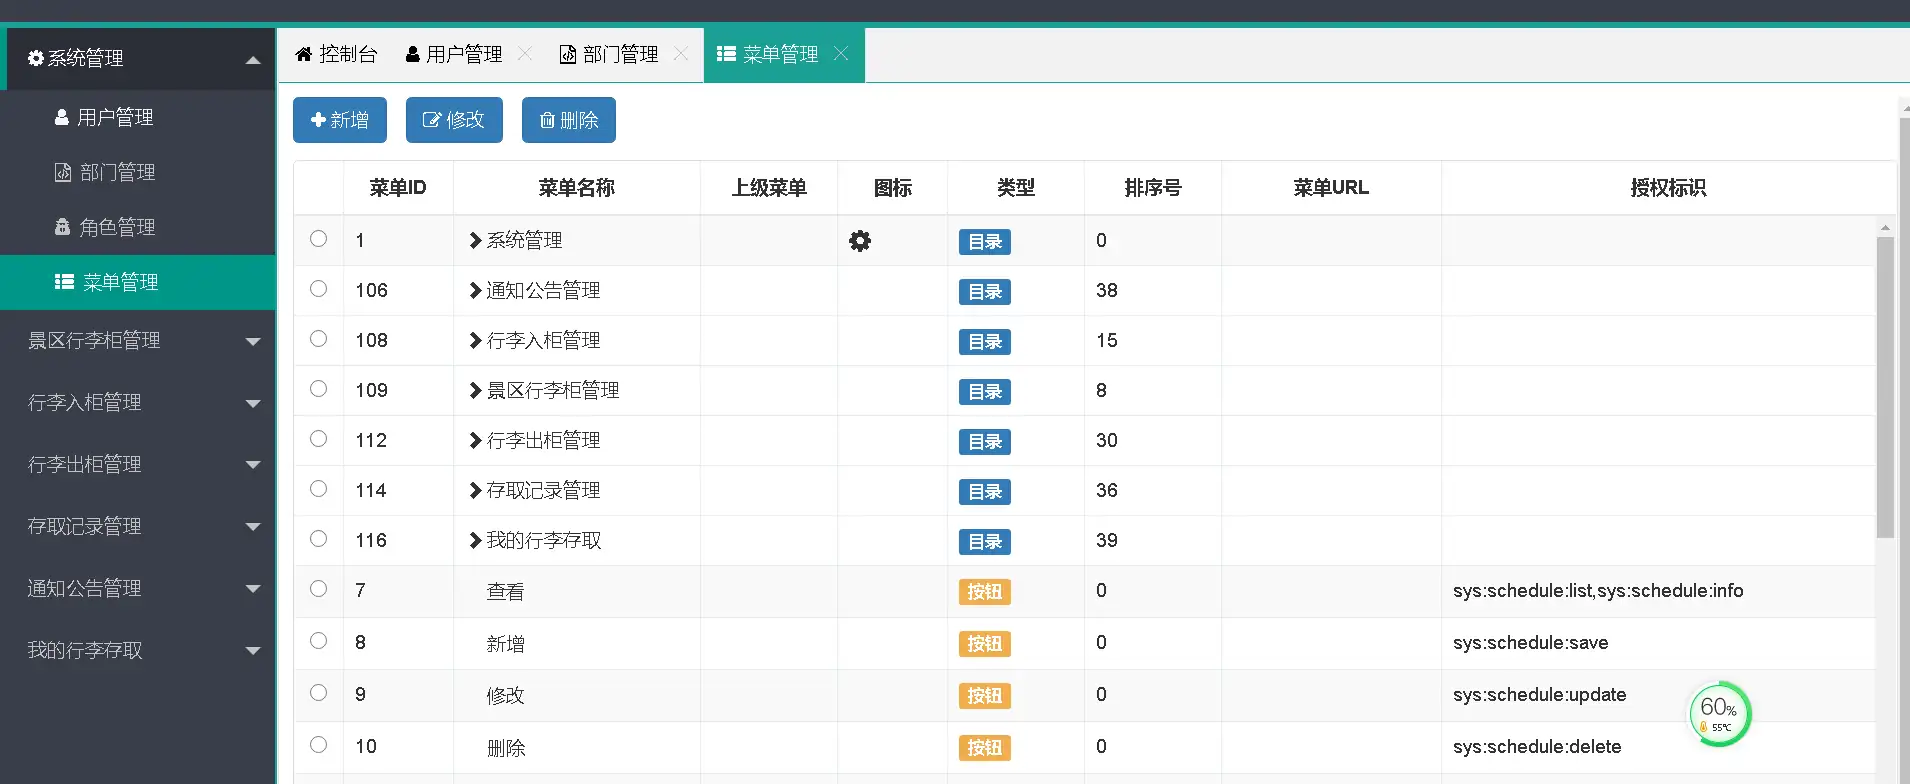The image size is (1910, 784).
Task: Click the gear icon in the 图标 column
Action: [x=860, y=241]
